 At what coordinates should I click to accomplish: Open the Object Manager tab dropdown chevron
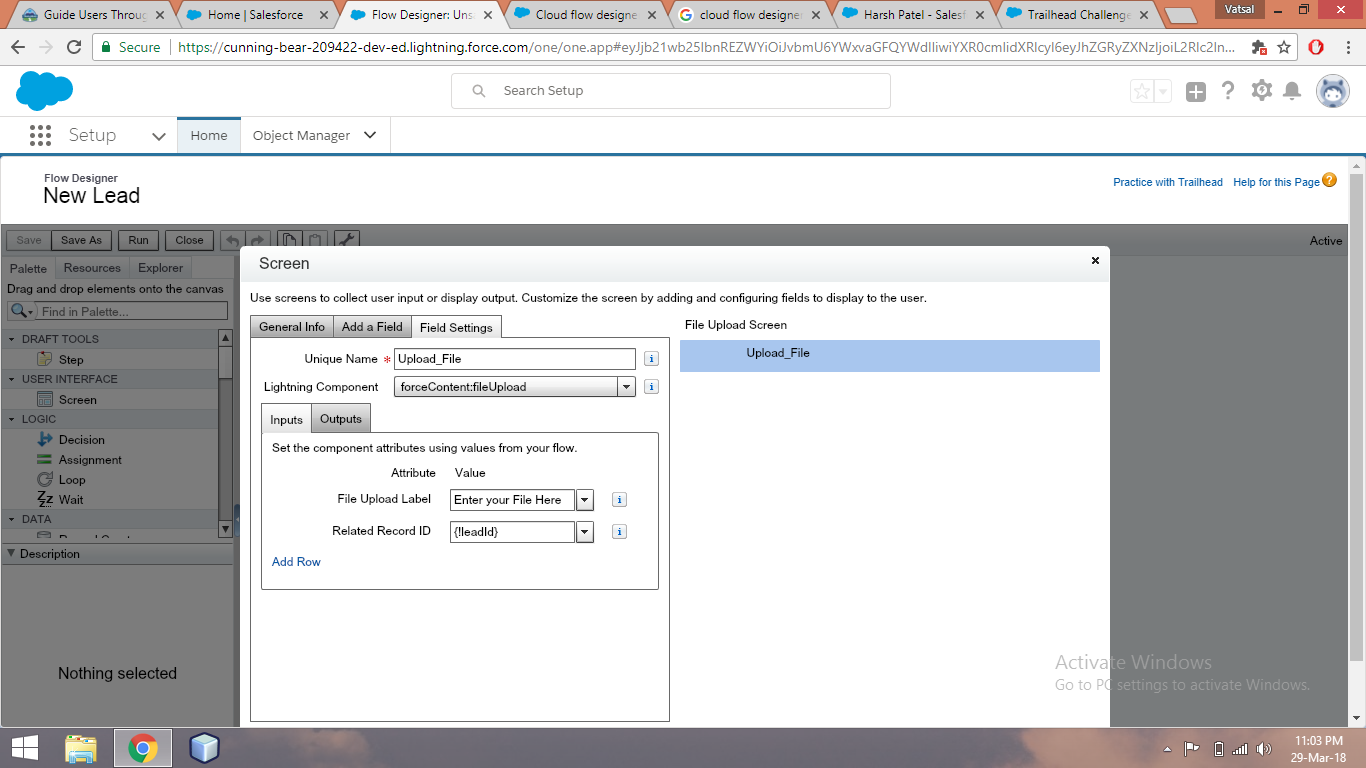[370, 135]
